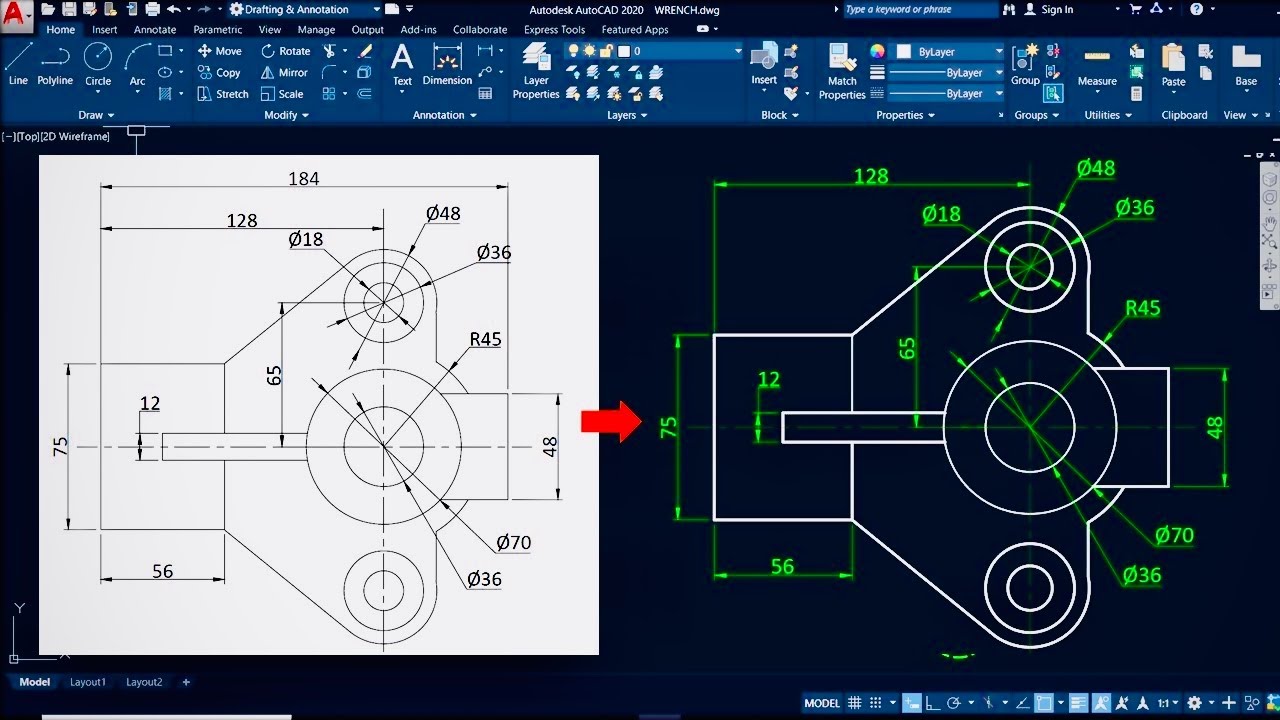
Task: Switch to the Insert ribbon tab
Action: point(105,30)
